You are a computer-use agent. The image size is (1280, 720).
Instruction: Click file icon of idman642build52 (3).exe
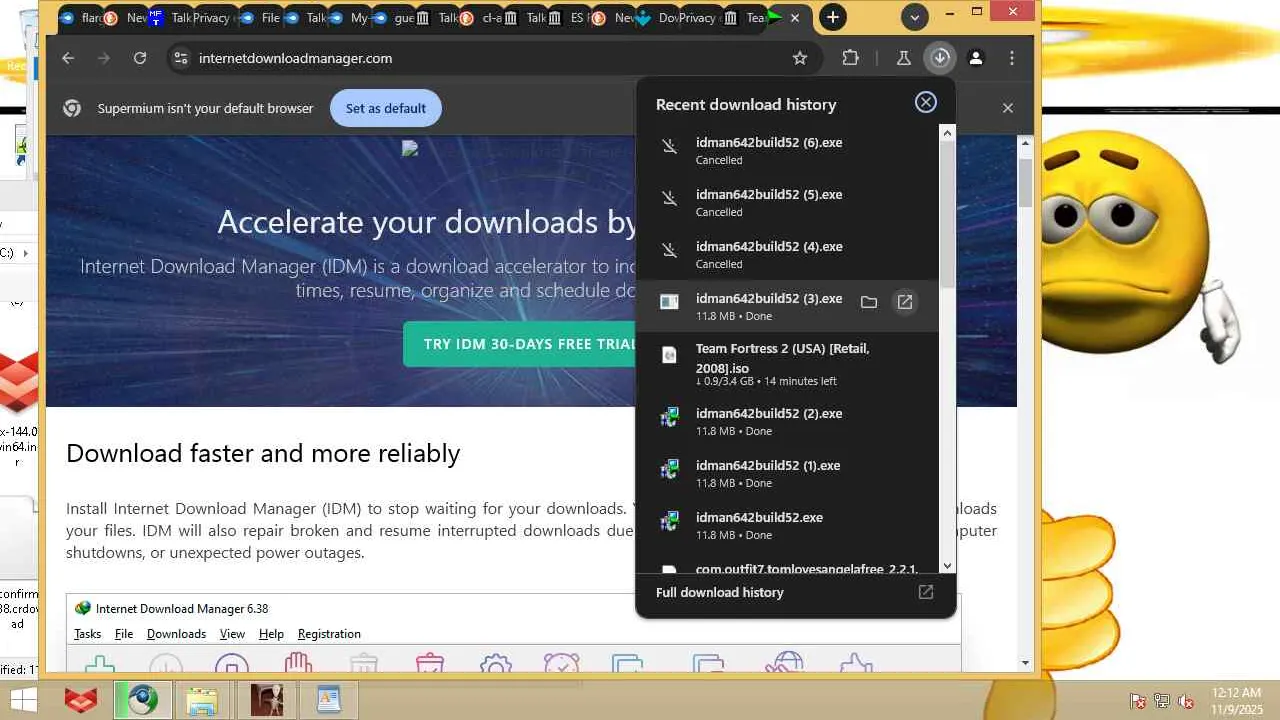670,302
